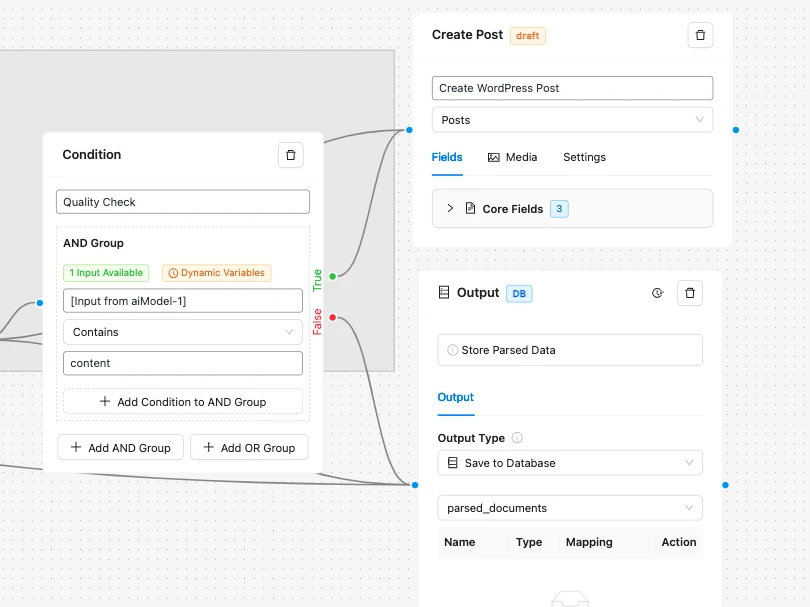The image size is (810, 607).
Task: Expand the Core Fields section
Action: tap(450, 209)
